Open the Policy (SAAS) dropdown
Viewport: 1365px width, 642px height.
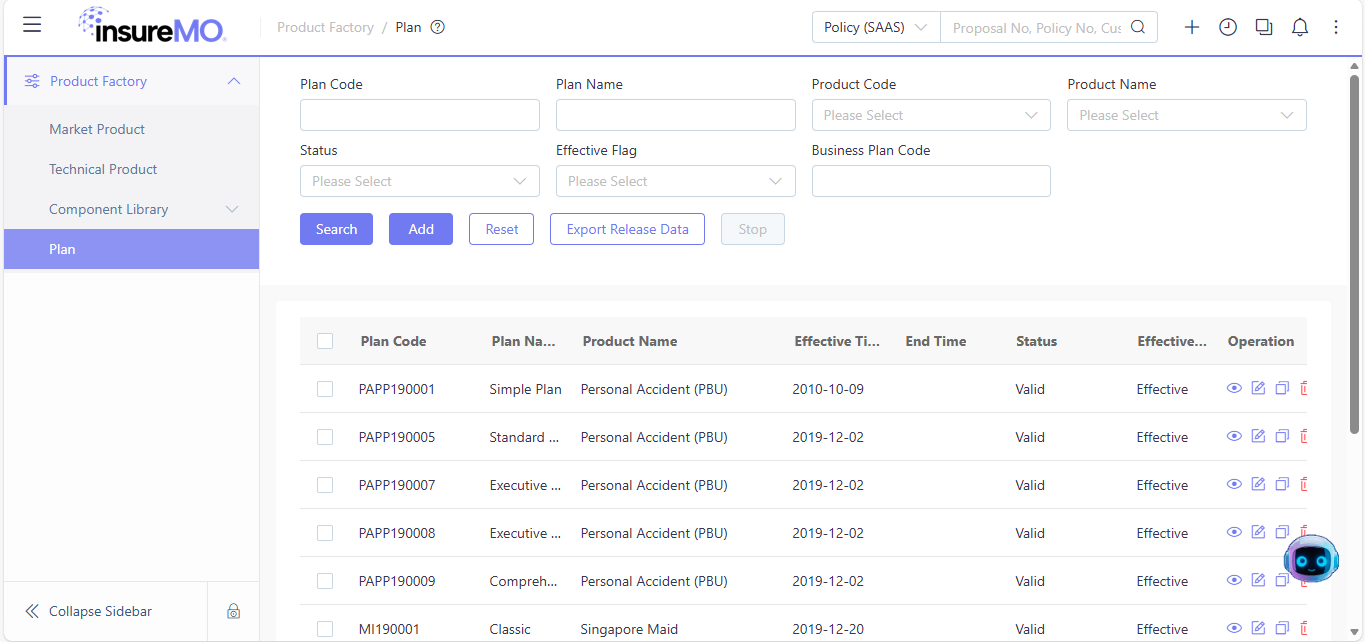point(876,27)
